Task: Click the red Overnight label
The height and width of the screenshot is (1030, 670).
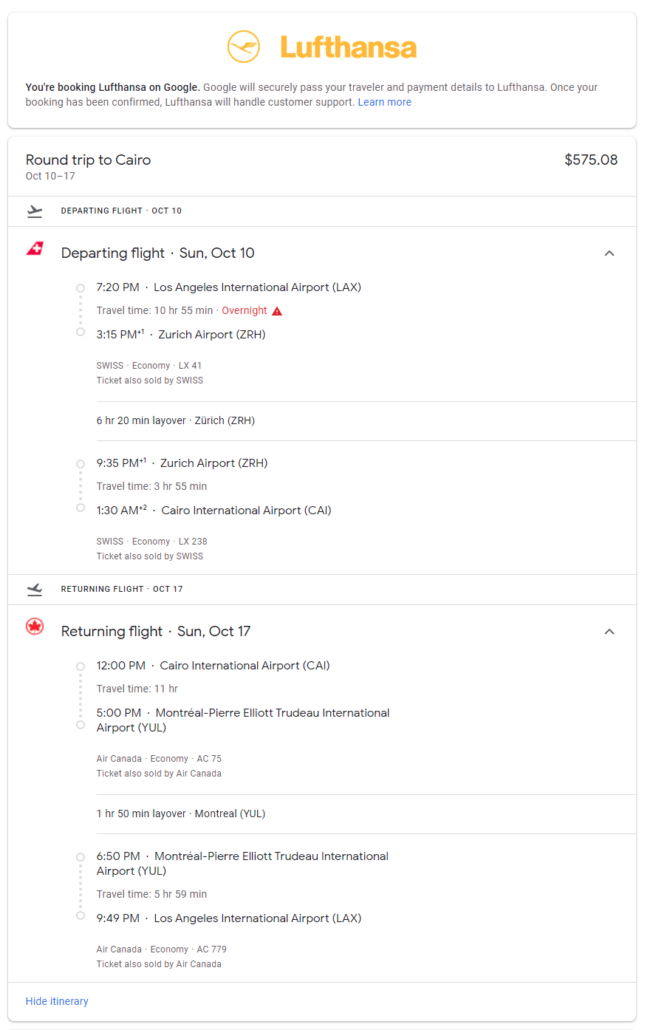Action: tap(244, 311)
